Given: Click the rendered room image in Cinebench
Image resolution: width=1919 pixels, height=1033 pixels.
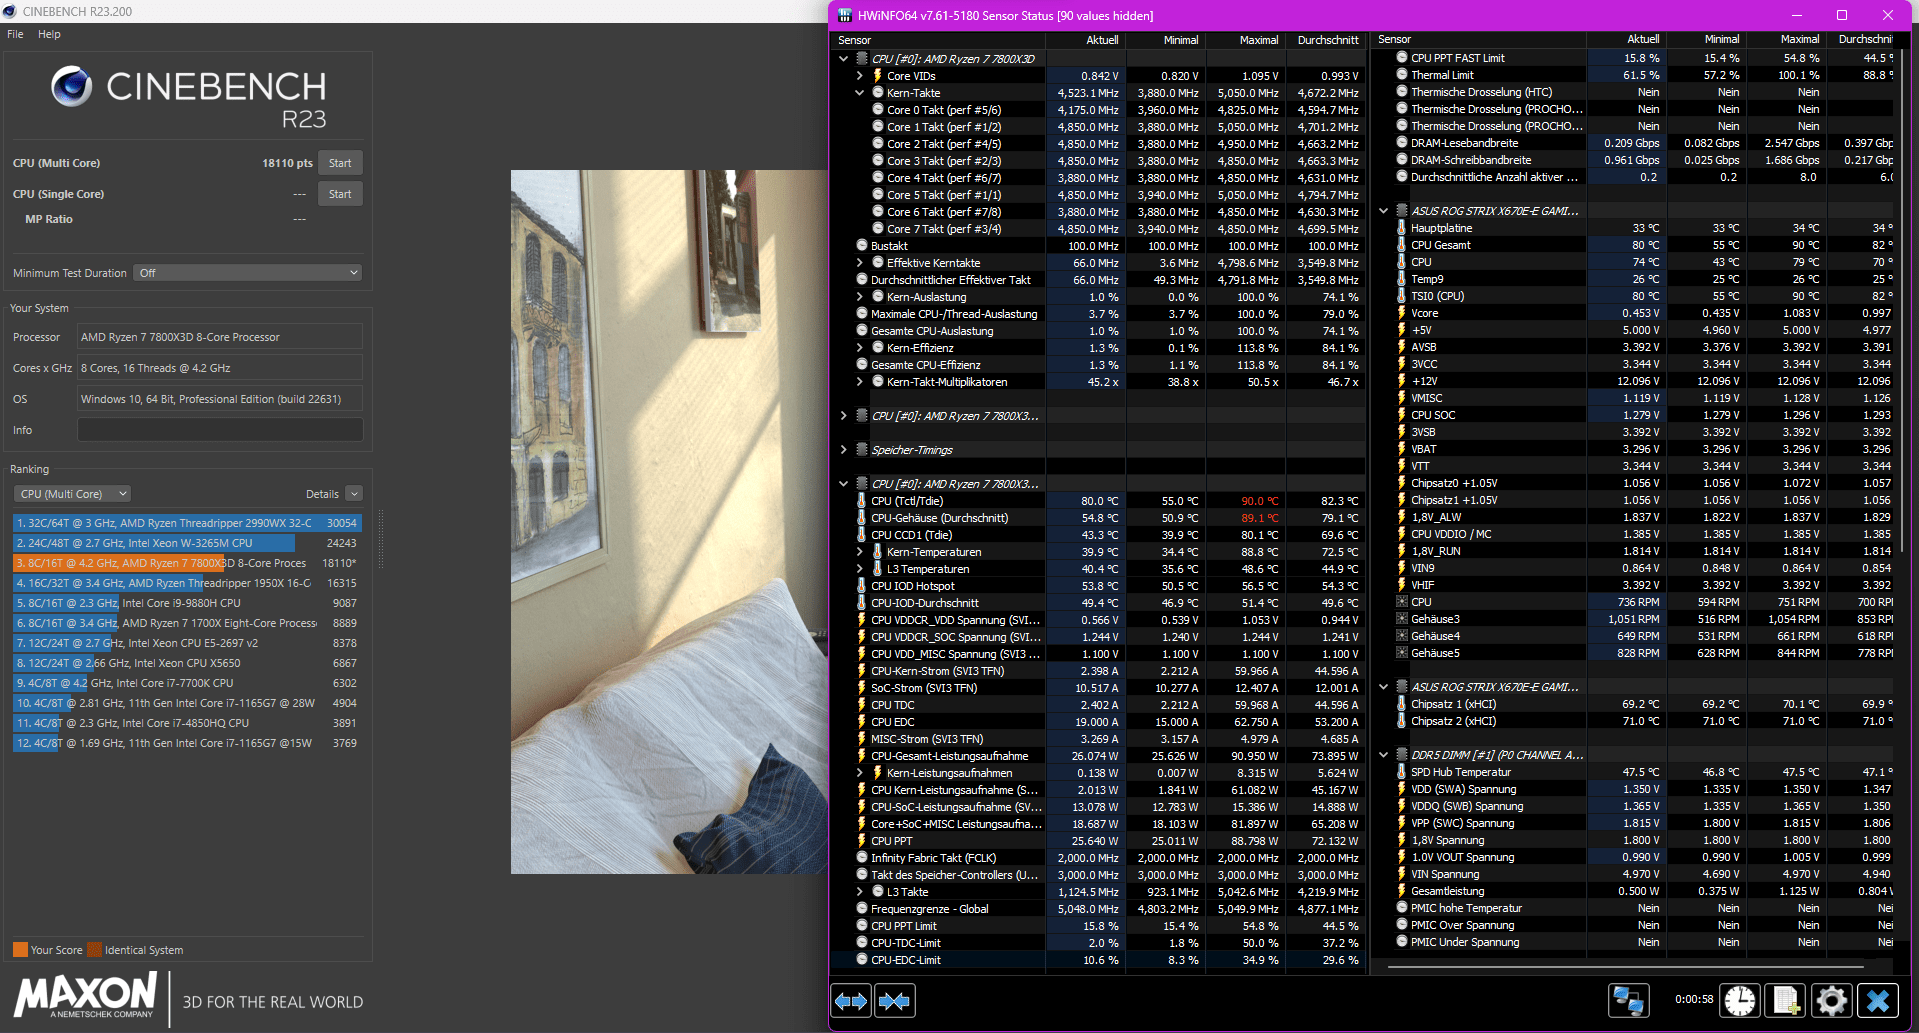Looking at the screenshot, I should (x=669, y=522).
